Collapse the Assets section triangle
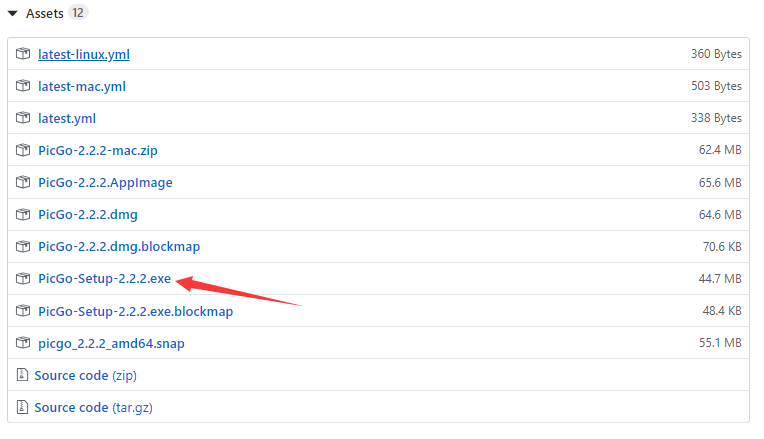Viewport: 764px width, 439px height. coord(13,14)
